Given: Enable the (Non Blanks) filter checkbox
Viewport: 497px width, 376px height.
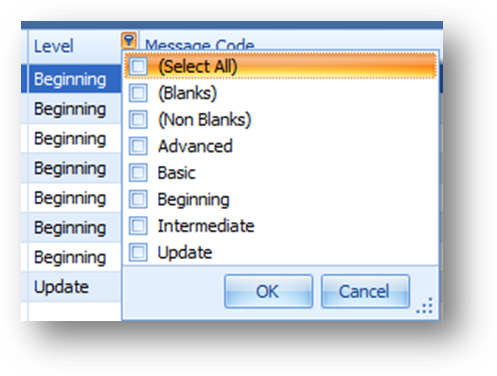Looking at the screenshot, I should tap(138, 119).
